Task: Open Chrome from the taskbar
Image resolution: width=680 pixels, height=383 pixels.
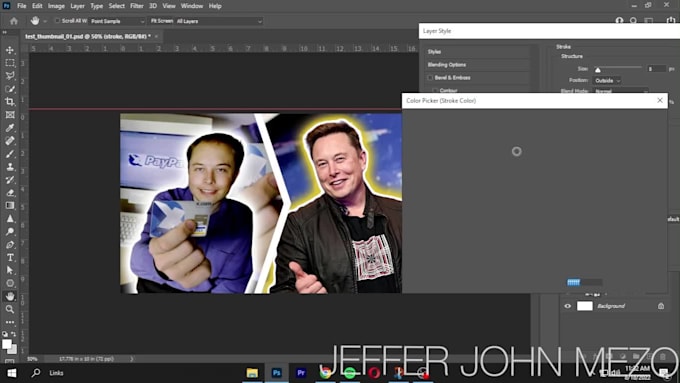Action: tap(325, 373)
